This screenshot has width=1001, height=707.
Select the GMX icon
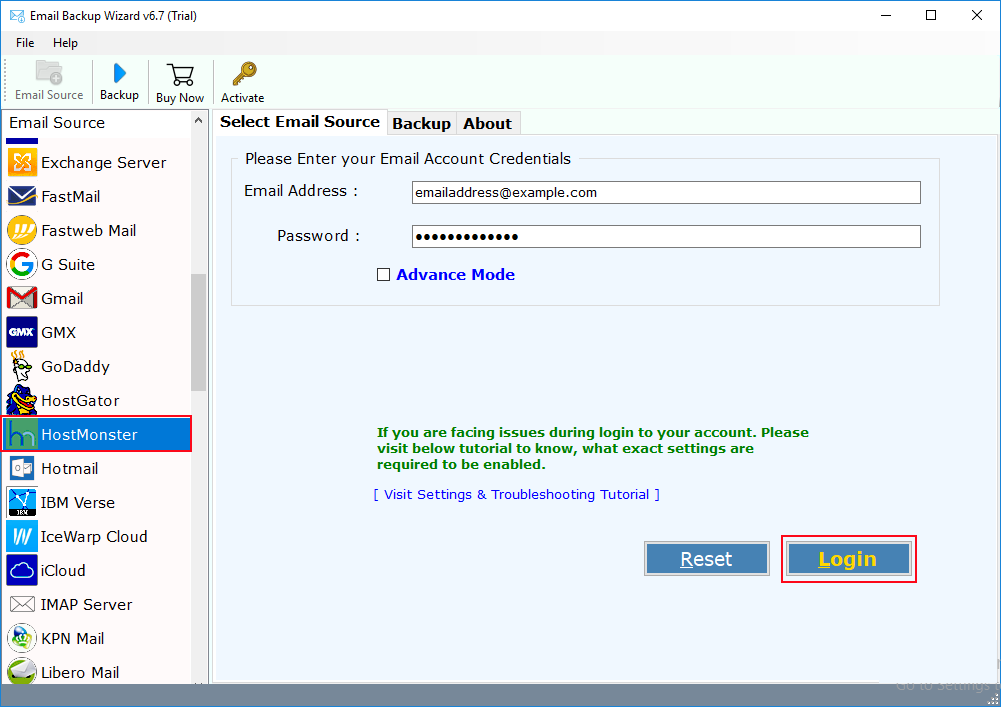[x=22, y=332]
